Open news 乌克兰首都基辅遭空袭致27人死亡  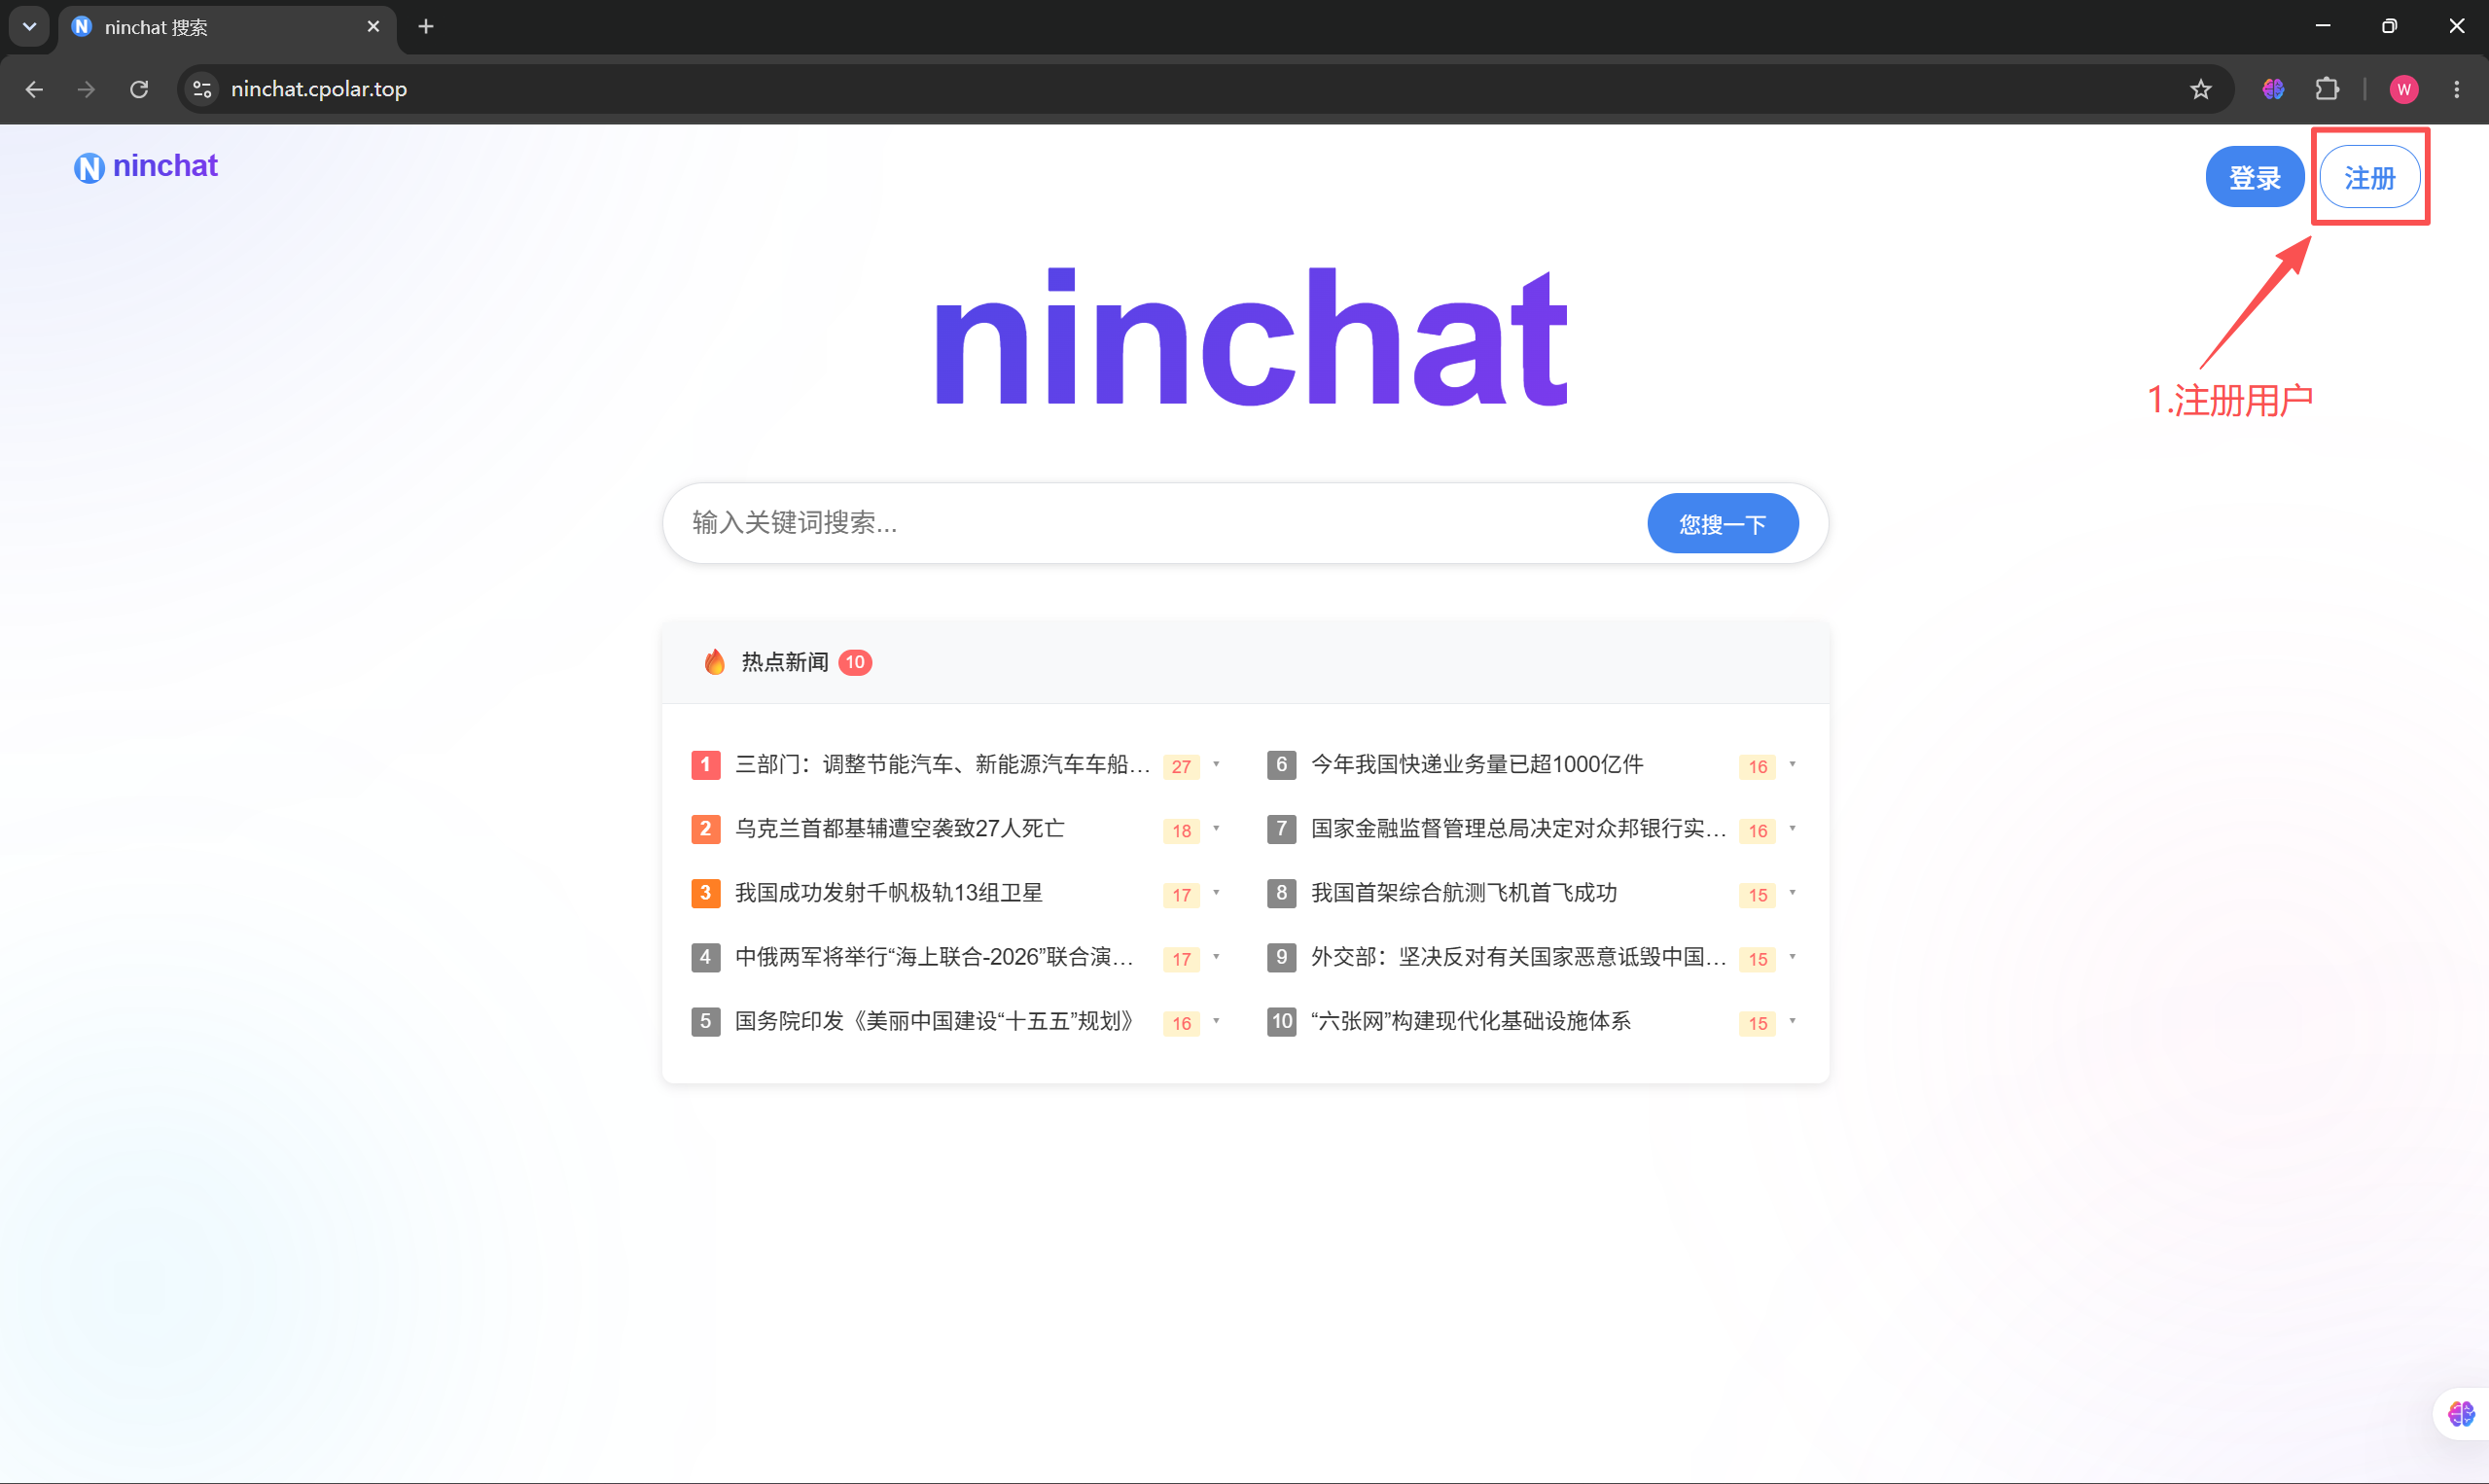[899, 829]
